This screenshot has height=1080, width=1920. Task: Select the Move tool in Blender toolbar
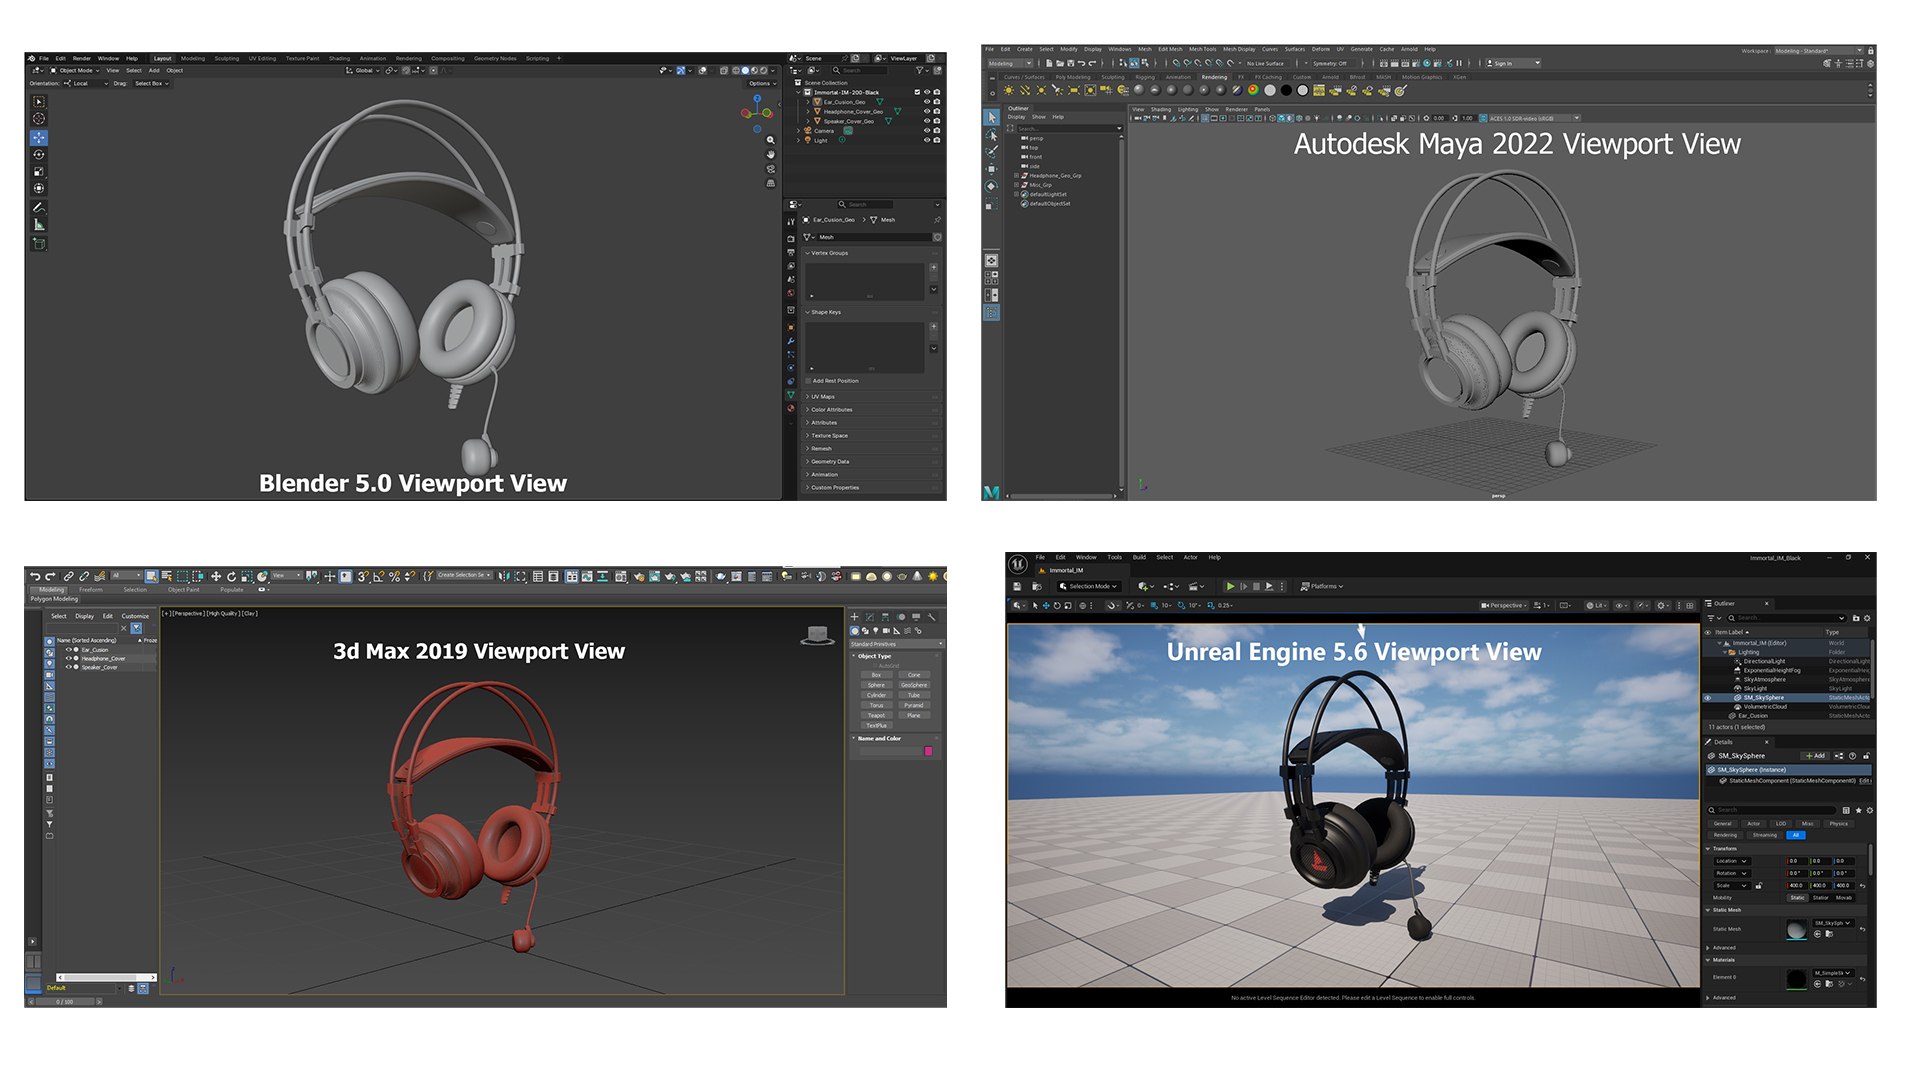[x=39, y=138]
